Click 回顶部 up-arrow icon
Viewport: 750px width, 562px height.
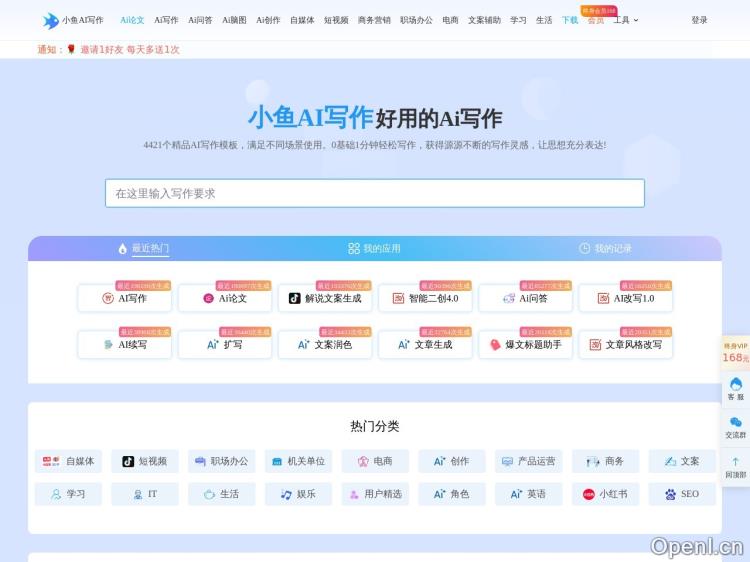point(736,462)
